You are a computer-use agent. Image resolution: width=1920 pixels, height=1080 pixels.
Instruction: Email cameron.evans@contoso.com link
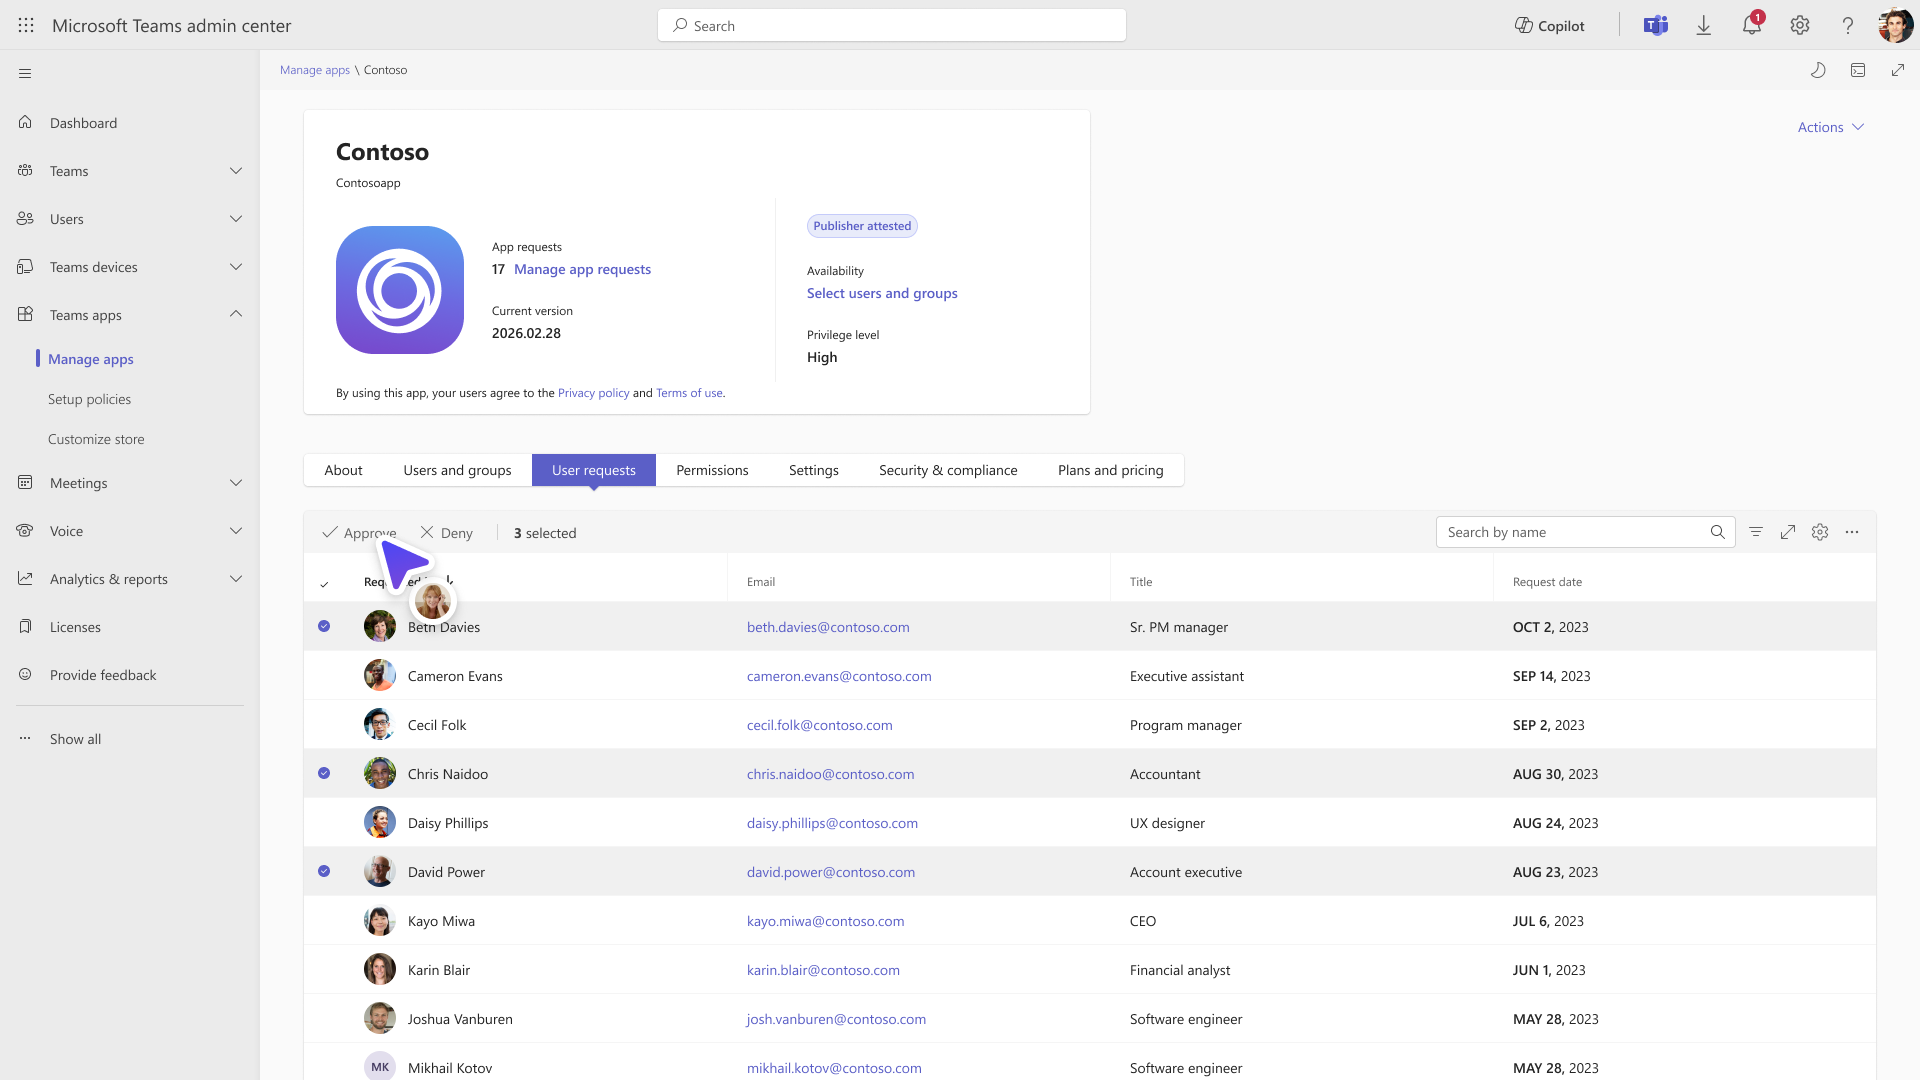click(x=839, y=676)
